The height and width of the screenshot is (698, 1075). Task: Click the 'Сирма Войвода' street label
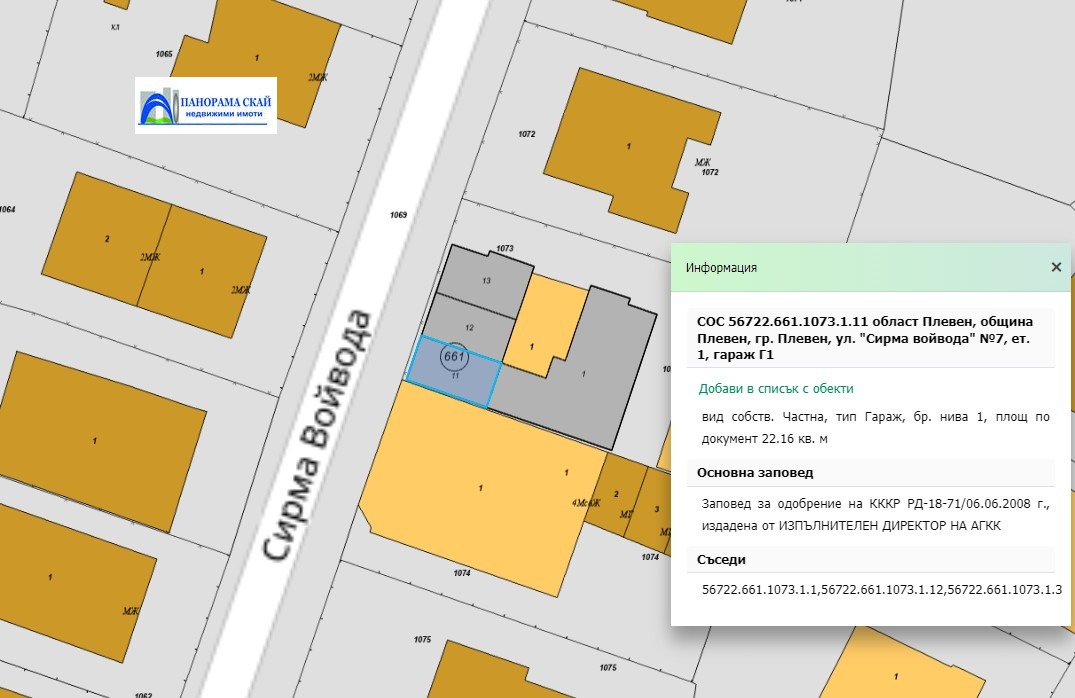318,435
